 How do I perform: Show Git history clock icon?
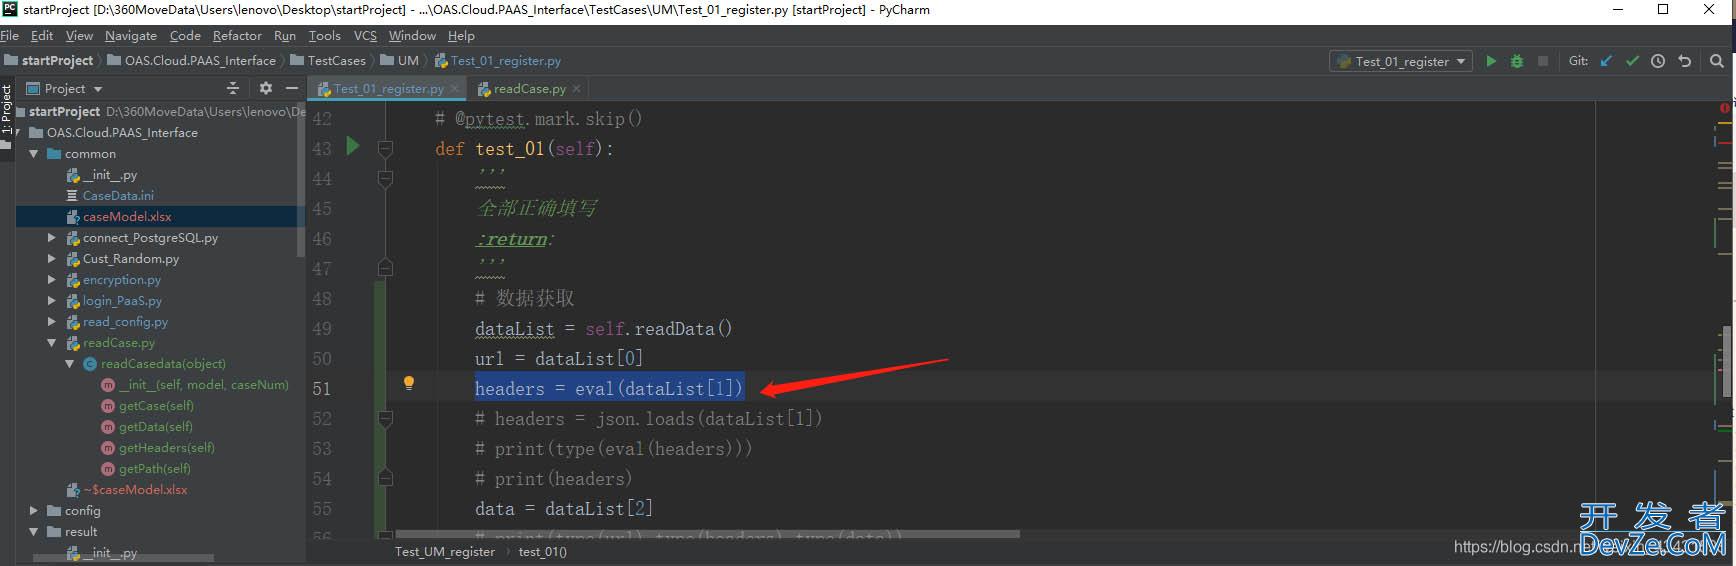(x=1658, y=61)
